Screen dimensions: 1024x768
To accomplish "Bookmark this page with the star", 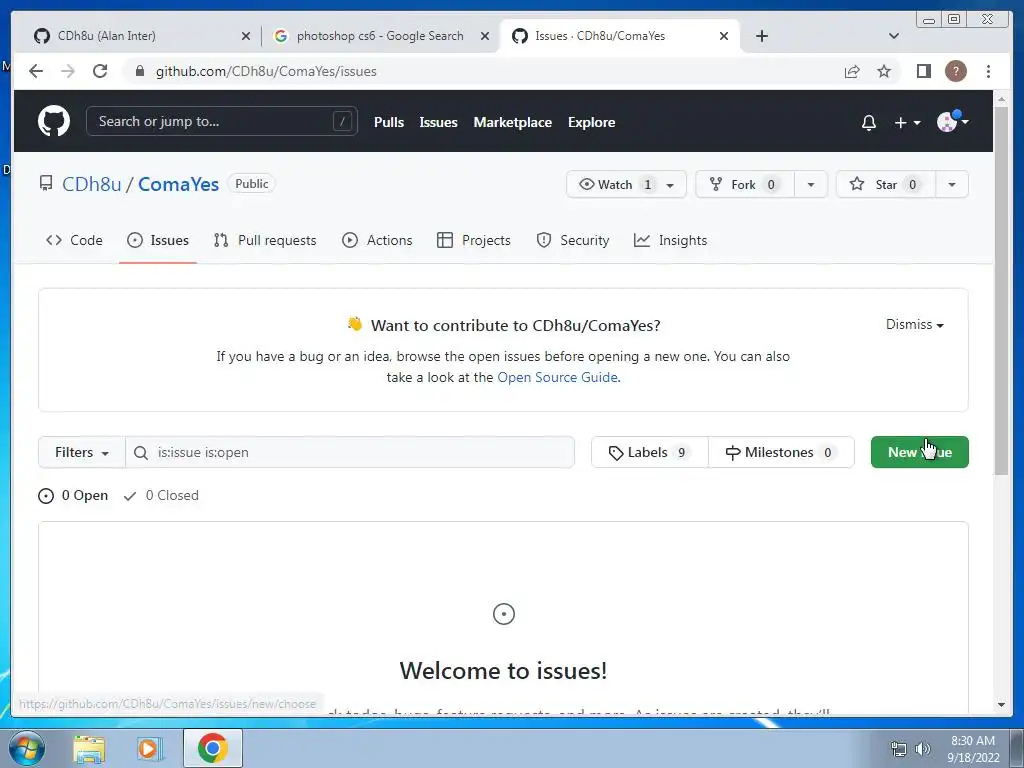I will click(884, 71).
